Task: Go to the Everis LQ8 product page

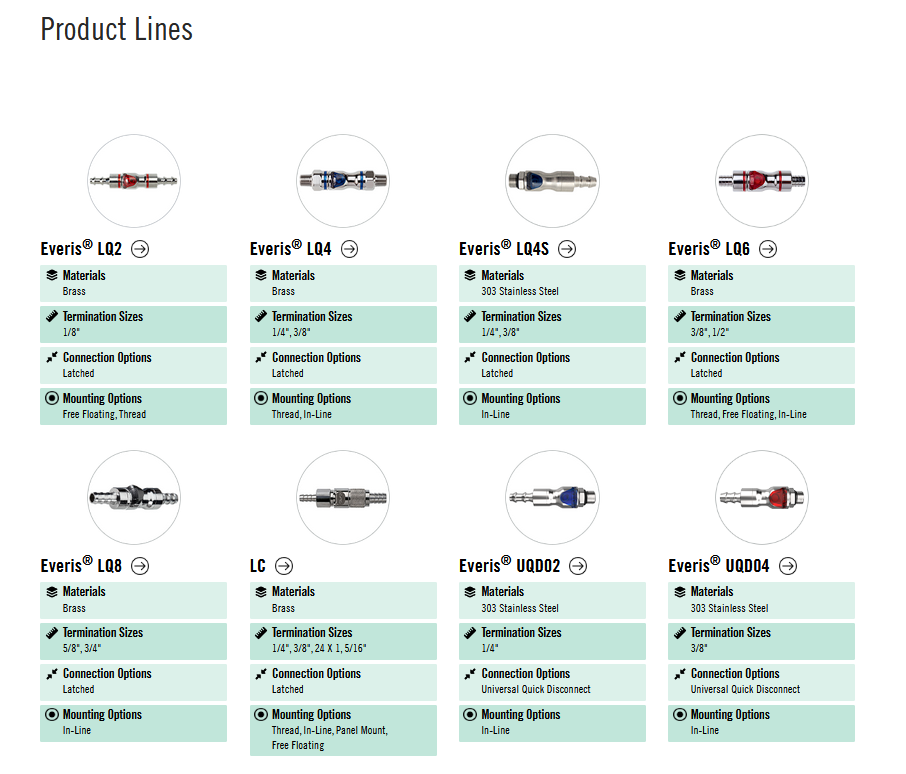Action: [x=82, y=566]
